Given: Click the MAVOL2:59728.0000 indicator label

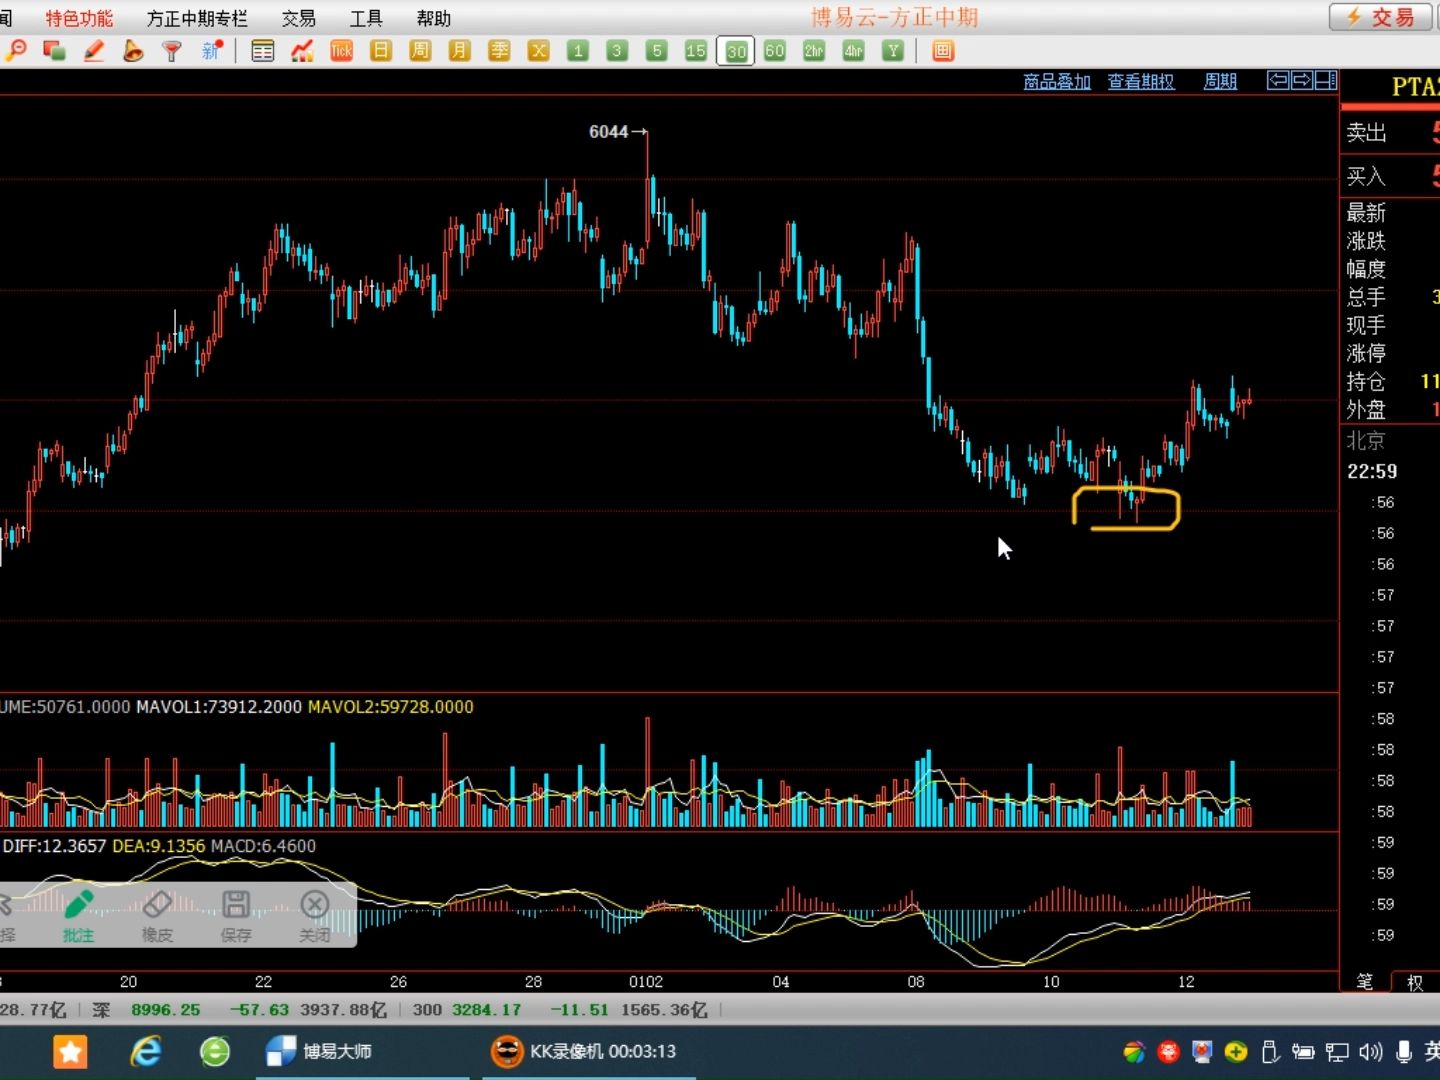Looking at the screenshot, I should 391,707.
